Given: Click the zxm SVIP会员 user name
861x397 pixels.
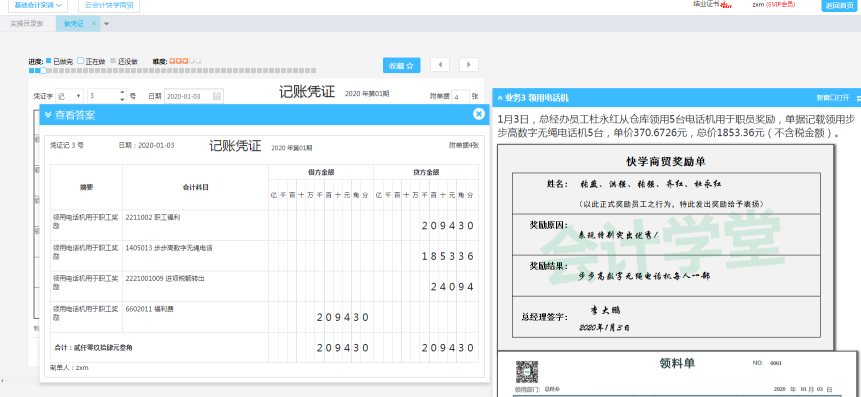Looking at the screenshot, I should click(774, 4).
